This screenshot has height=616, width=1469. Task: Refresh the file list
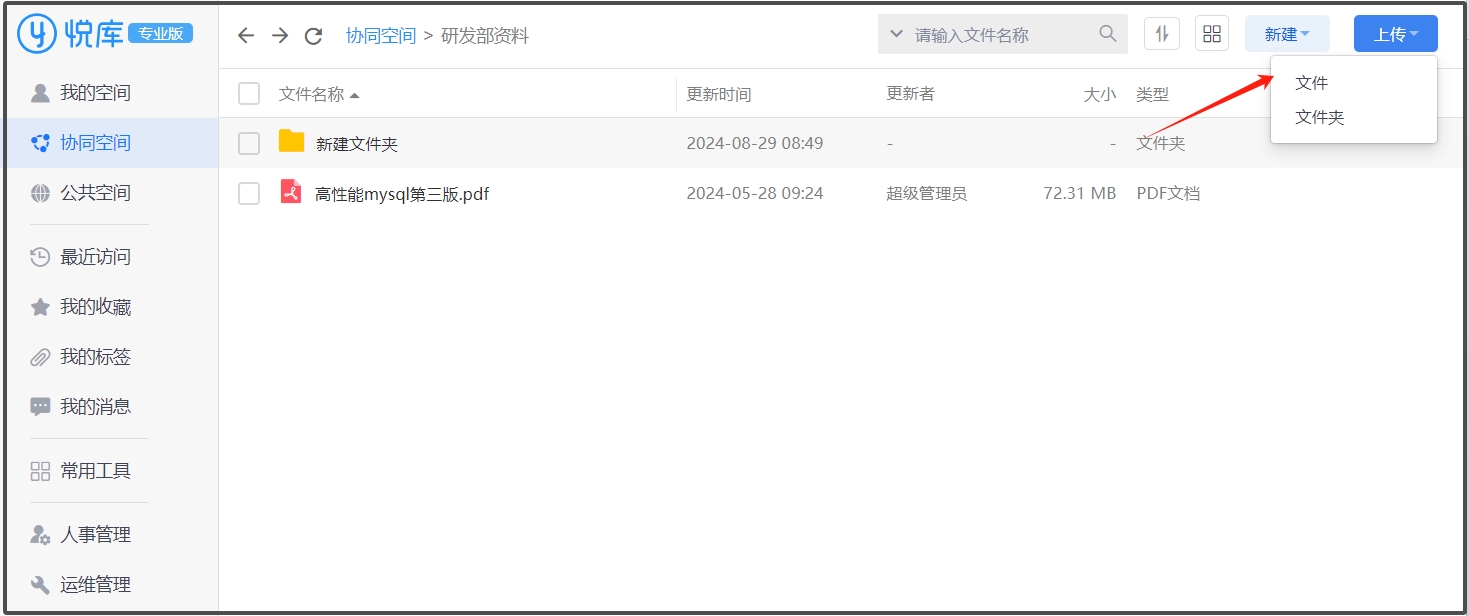tap(313, 36)
